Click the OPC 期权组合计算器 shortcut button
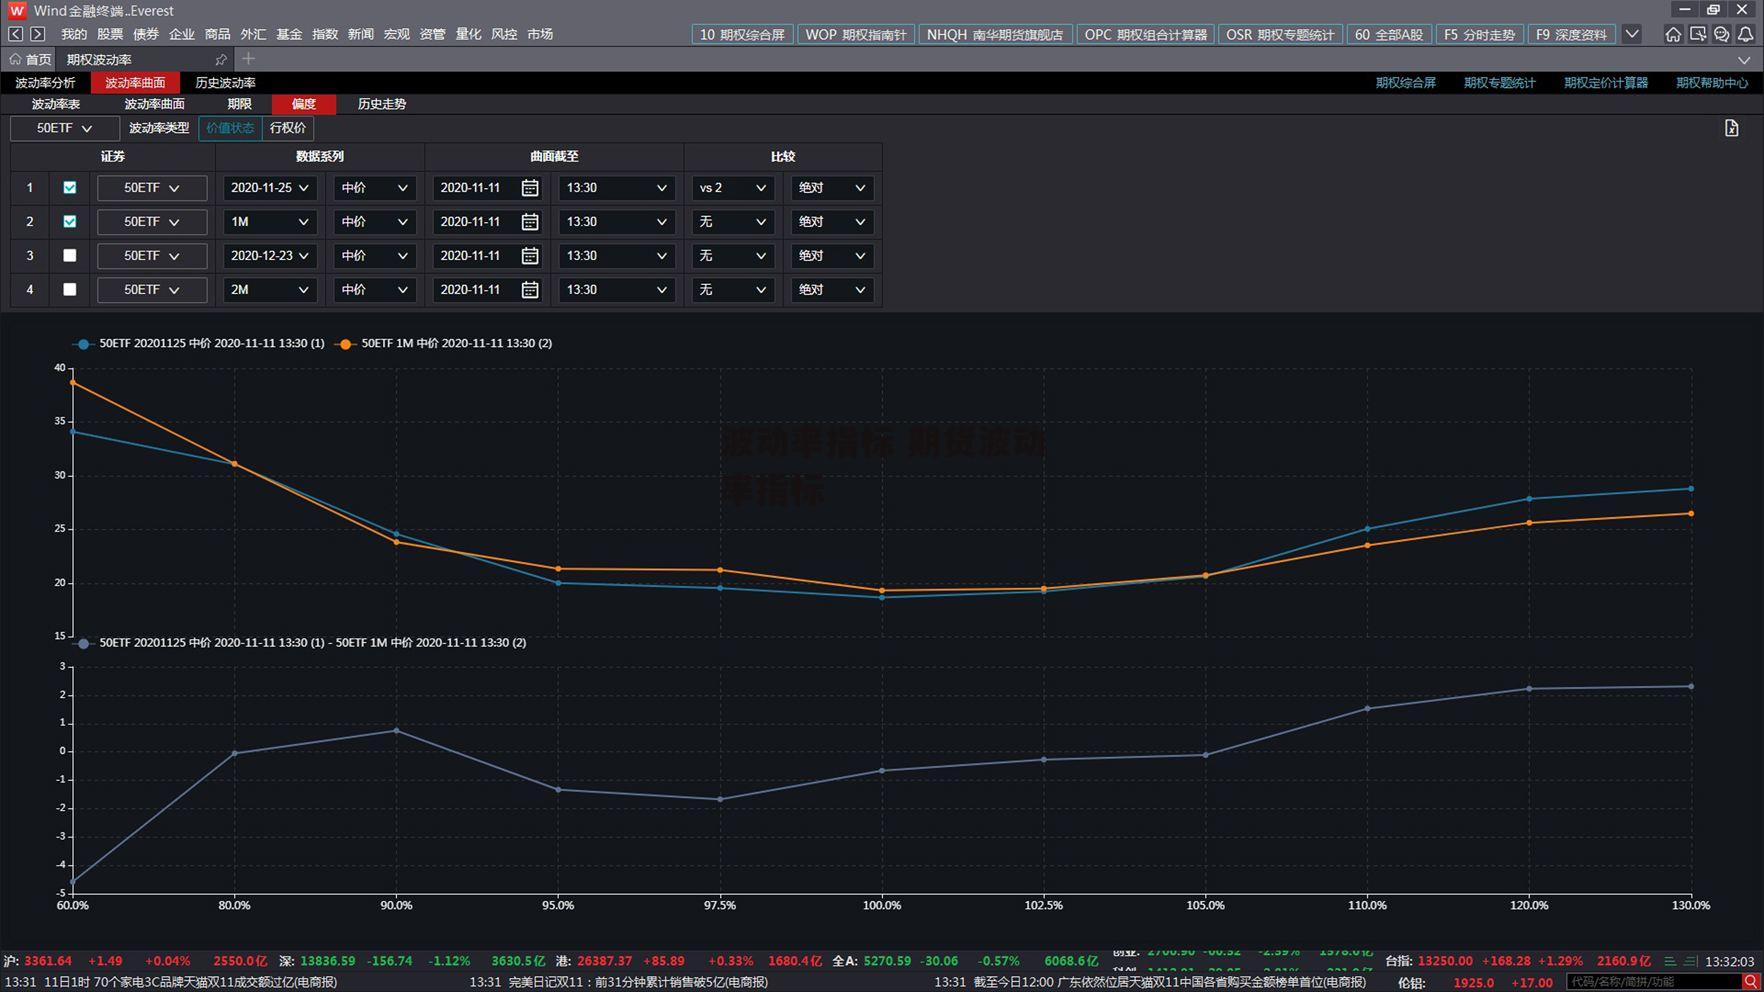 click(1146, 34)
